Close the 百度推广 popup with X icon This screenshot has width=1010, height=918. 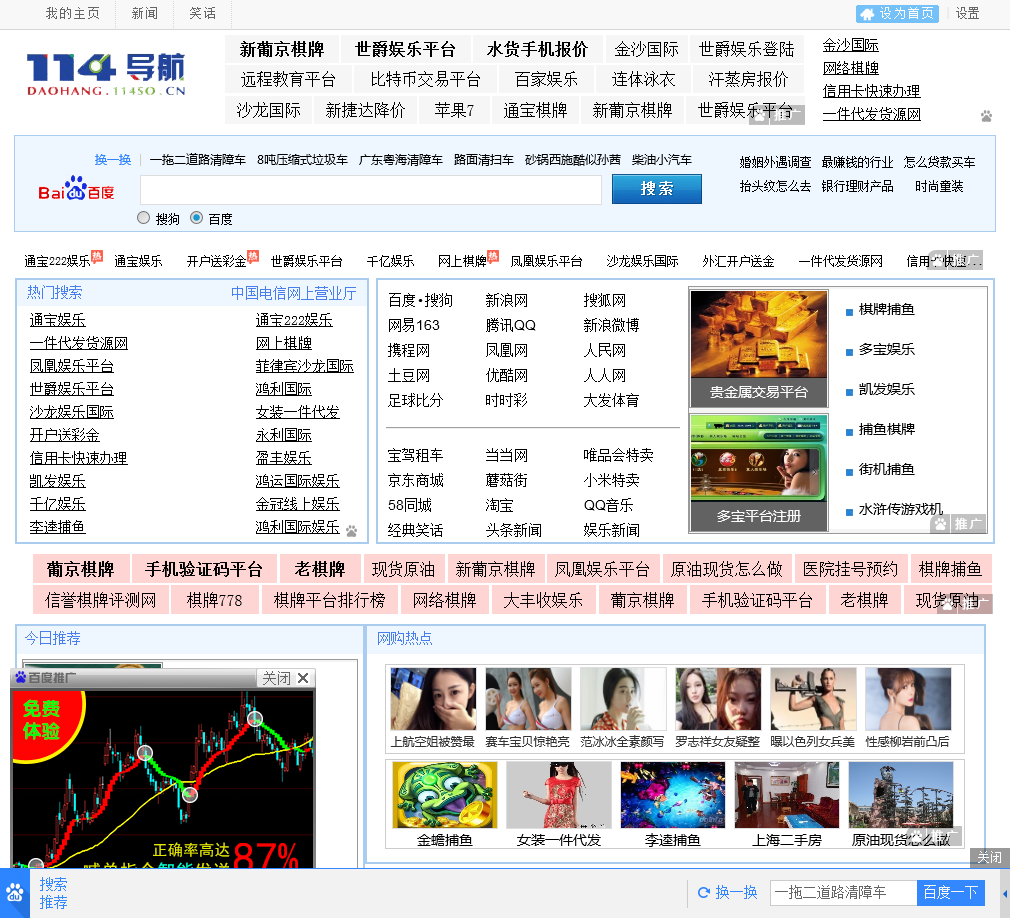[303, 678]
